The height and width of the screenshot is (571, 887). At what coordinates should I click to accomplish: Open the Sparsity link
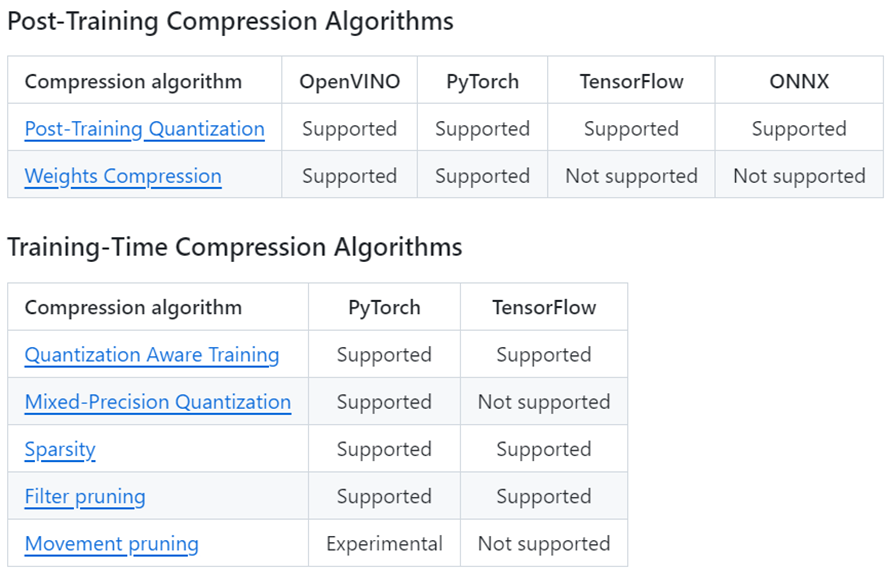pyautogui.click(x=60, y=449)
